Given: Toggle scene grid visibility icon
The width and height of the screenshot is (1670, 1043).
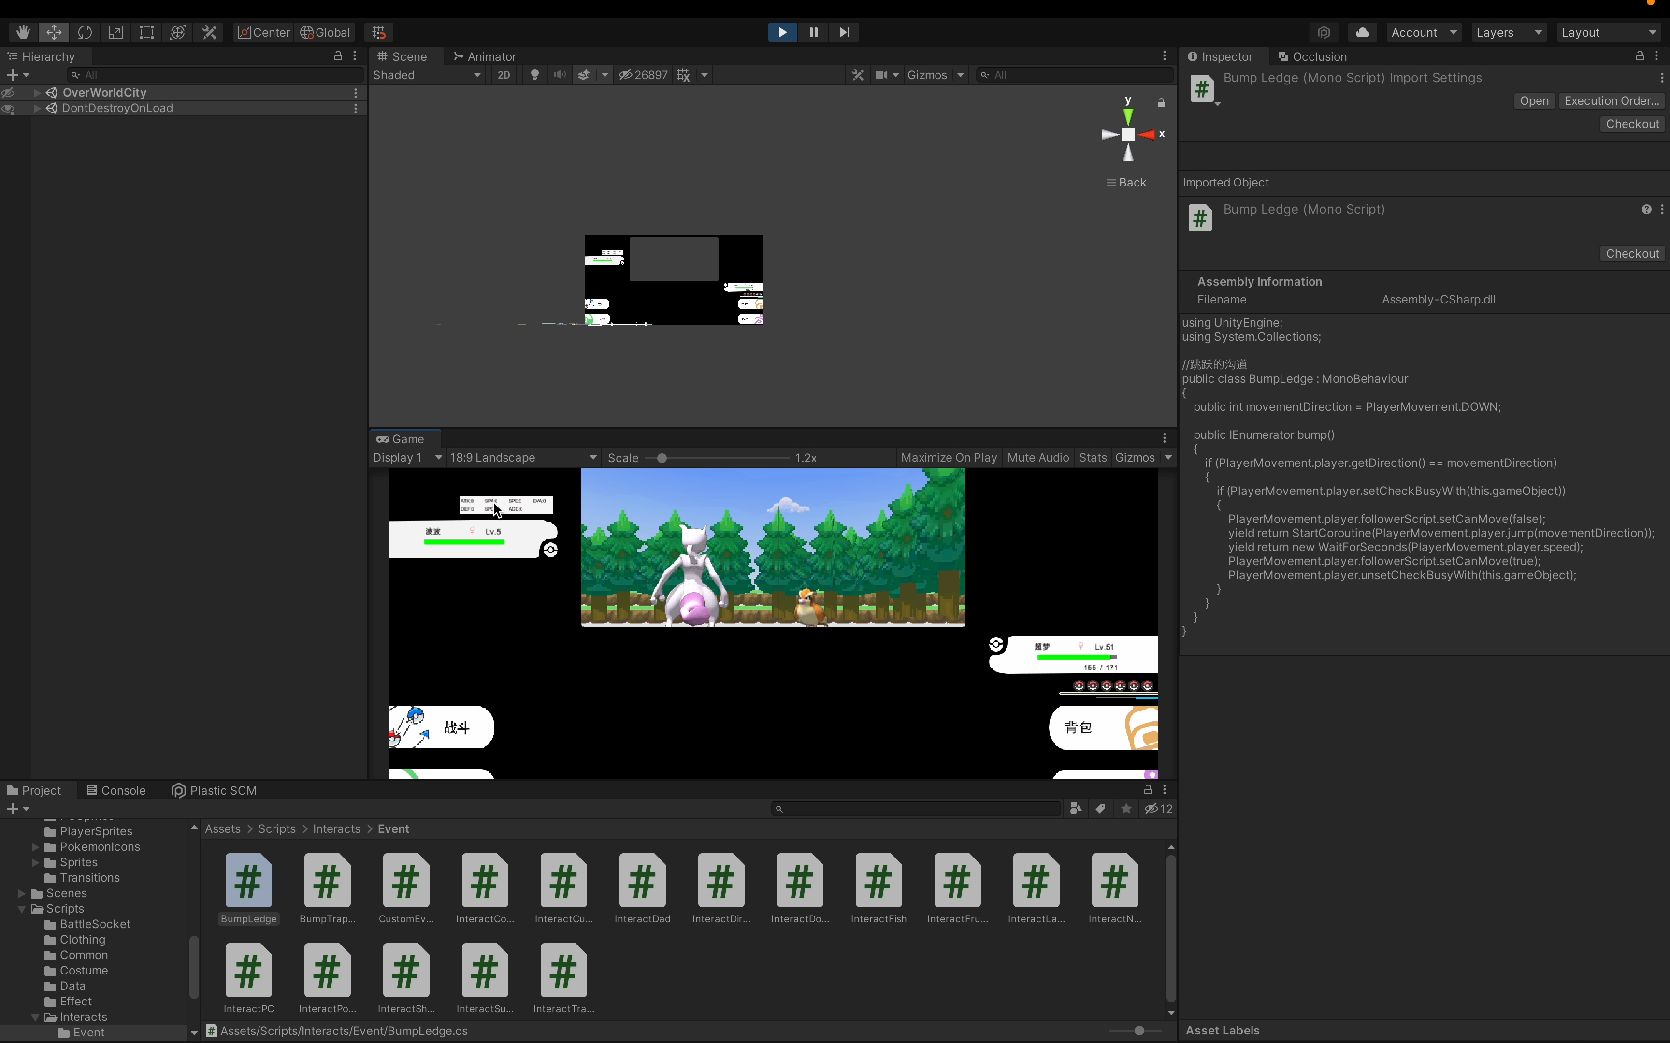Looking at the screenshot, I should click(x=684, y=75).
